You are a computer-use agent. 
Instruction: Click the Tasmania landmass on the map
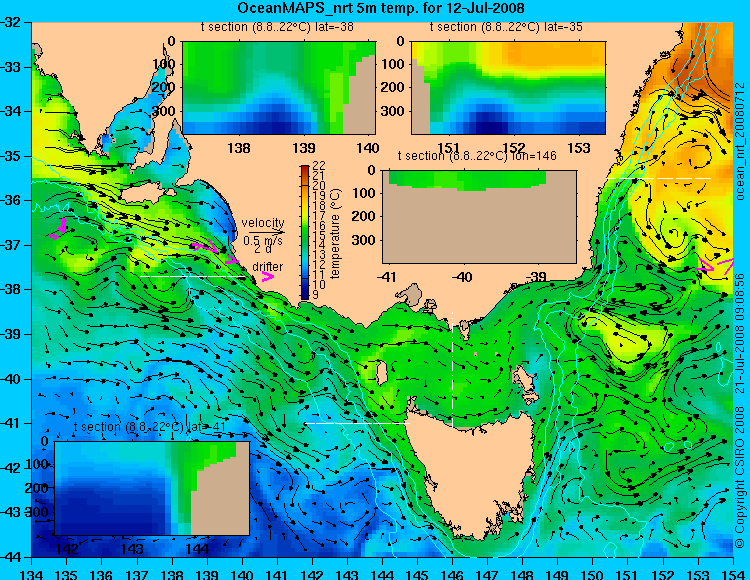tap(473, 473)
